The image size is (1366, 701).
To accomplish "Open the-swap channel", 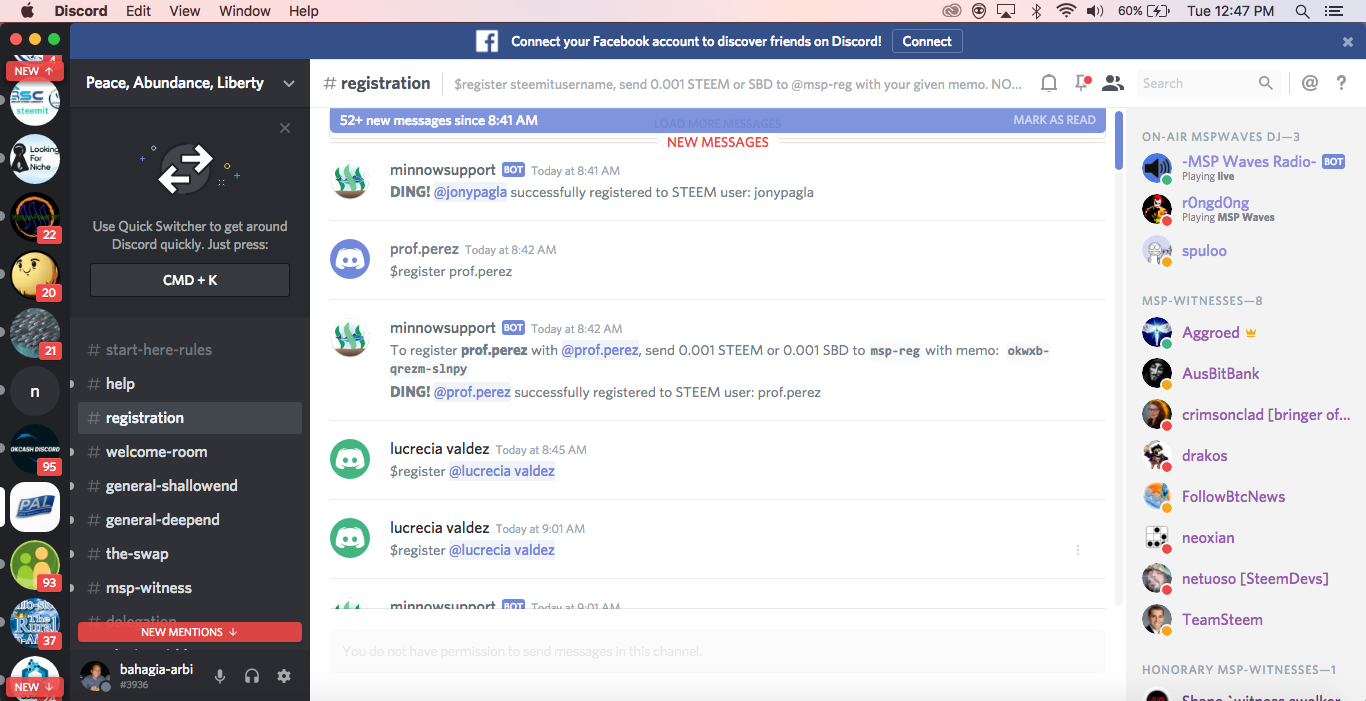I will [190, 554].
